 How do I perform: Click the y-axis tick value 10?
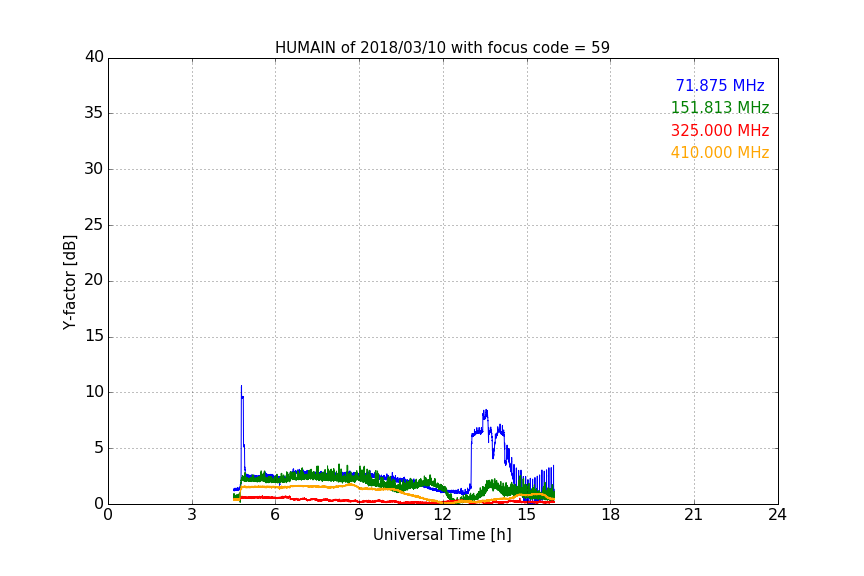click(94, 392)
